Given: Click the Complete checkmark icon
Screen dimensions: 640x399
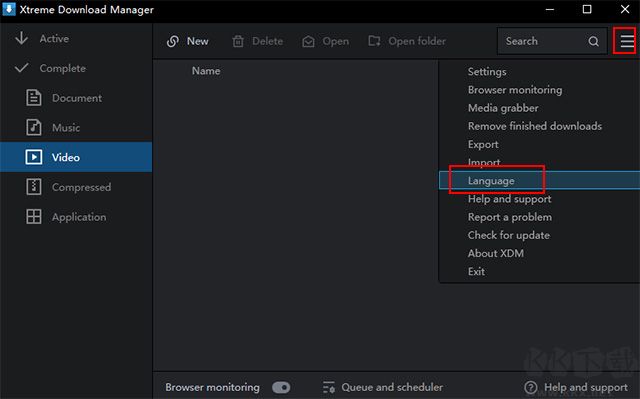Looking at the screenshot, I should tap(21, 68).
